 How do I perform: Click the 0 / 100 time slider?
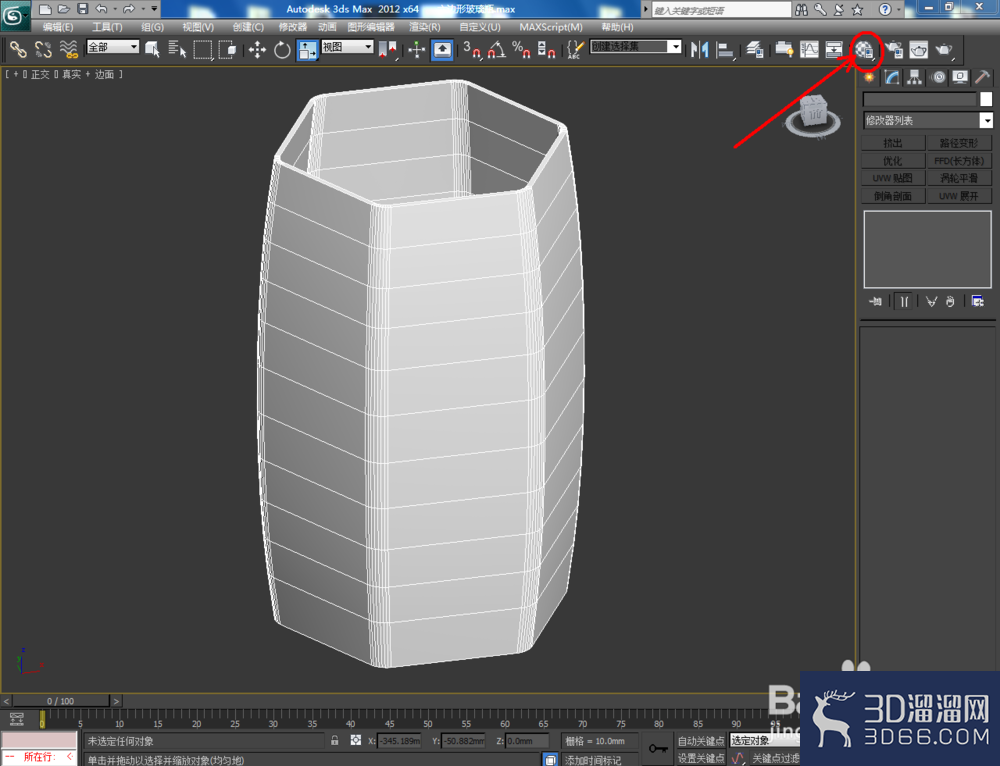tap(61, 701)
